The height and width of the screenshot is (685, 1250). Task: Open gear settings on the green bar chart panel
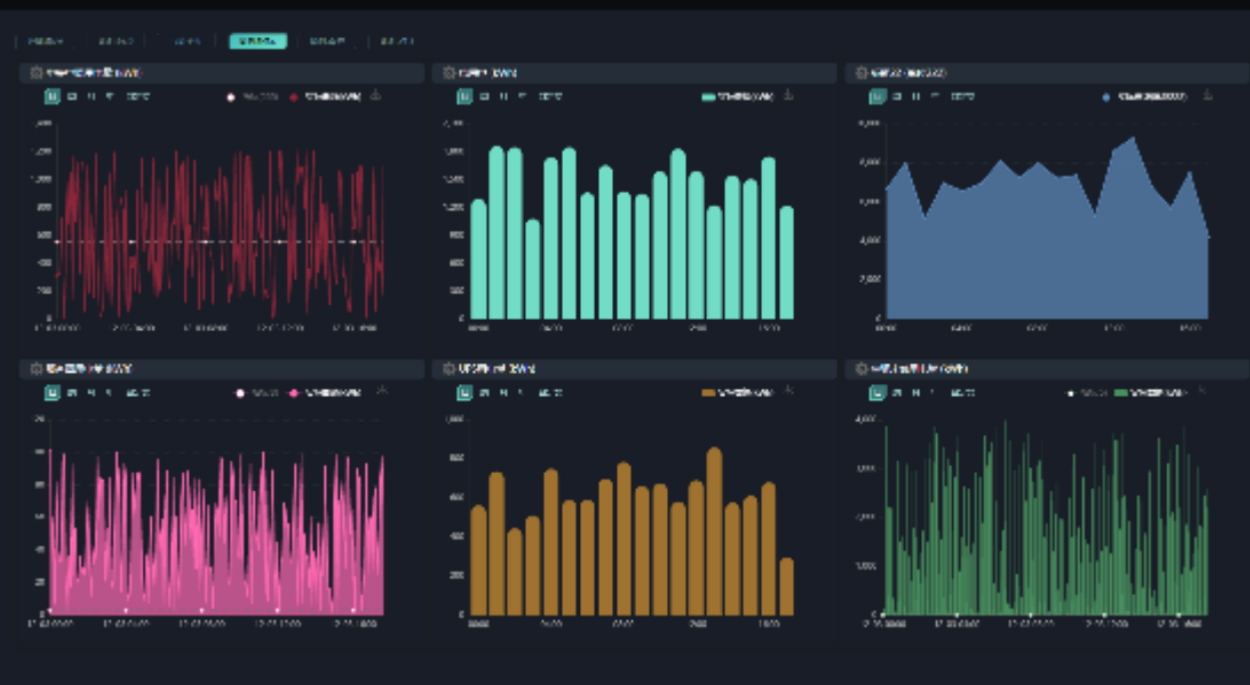click(x=861, y=369)
